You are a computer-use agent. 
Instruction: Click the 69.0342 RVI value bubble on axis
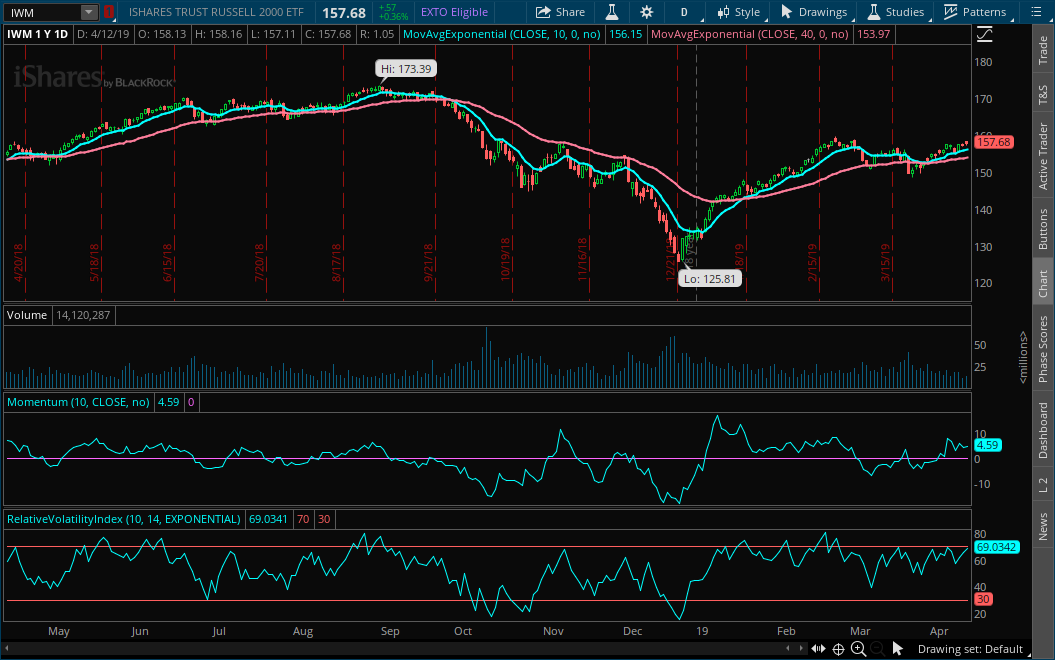996,547
